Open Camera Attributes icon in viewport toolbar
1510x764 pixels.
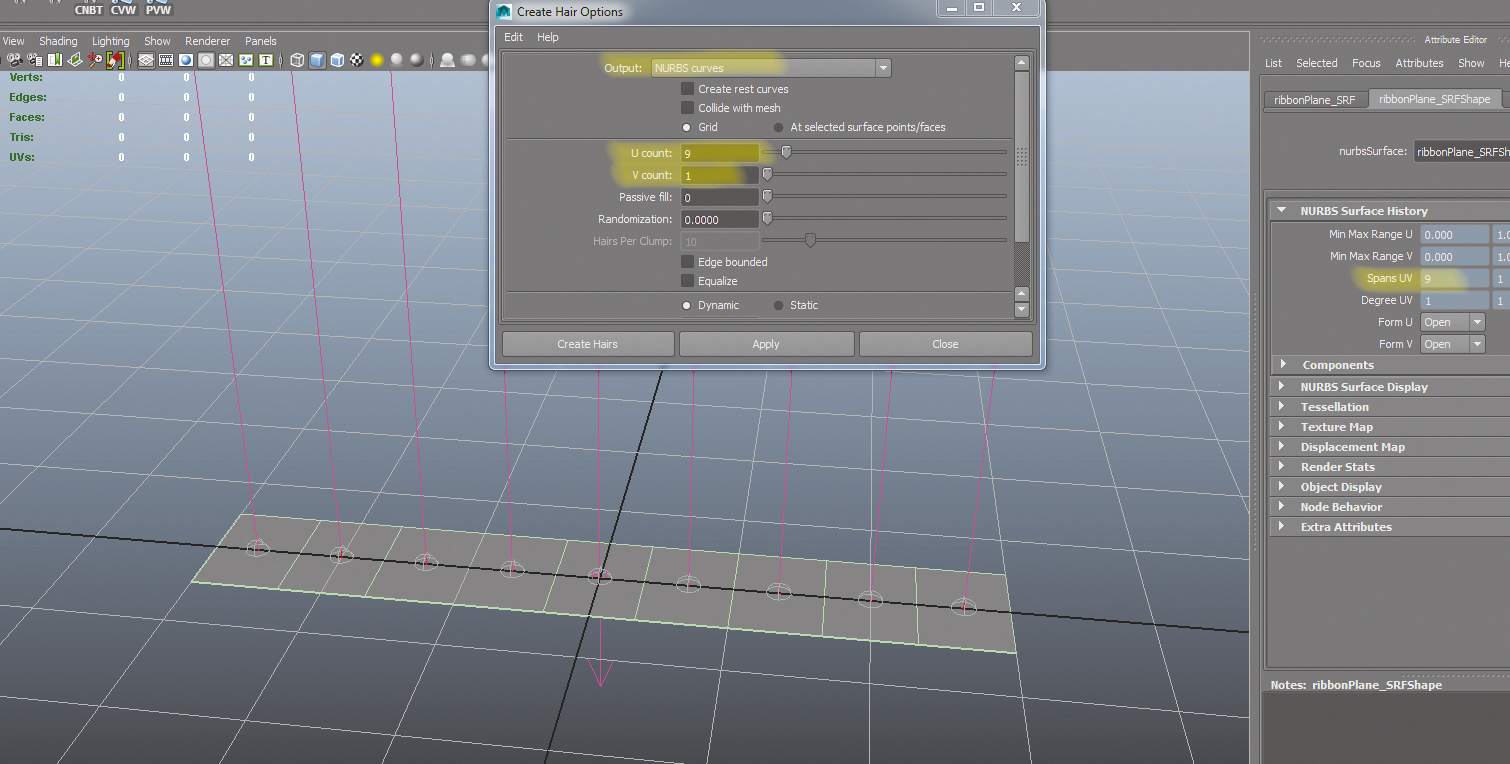coord(34,60)
